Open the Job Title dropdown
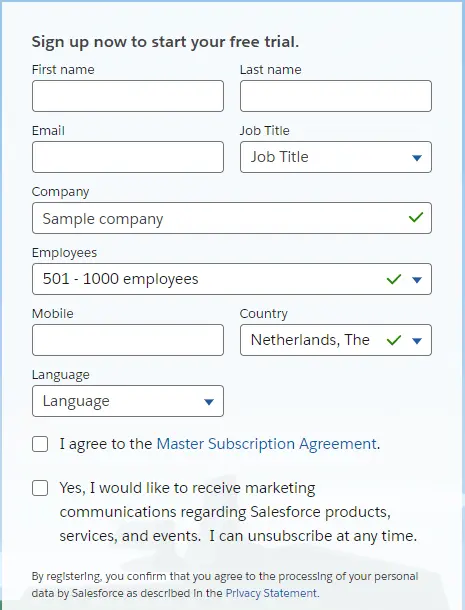 pyautogui.click(x=336, y=157)
